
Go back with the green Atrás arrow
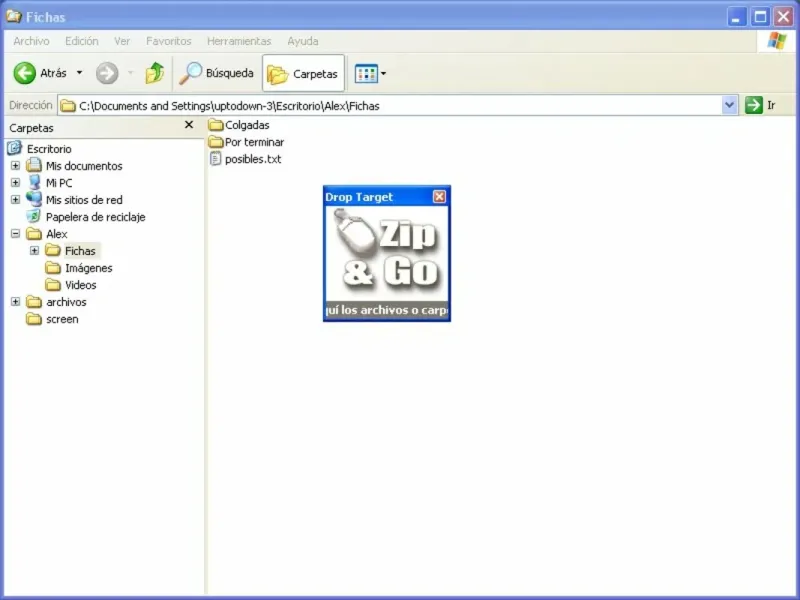(x=40, y=73)
